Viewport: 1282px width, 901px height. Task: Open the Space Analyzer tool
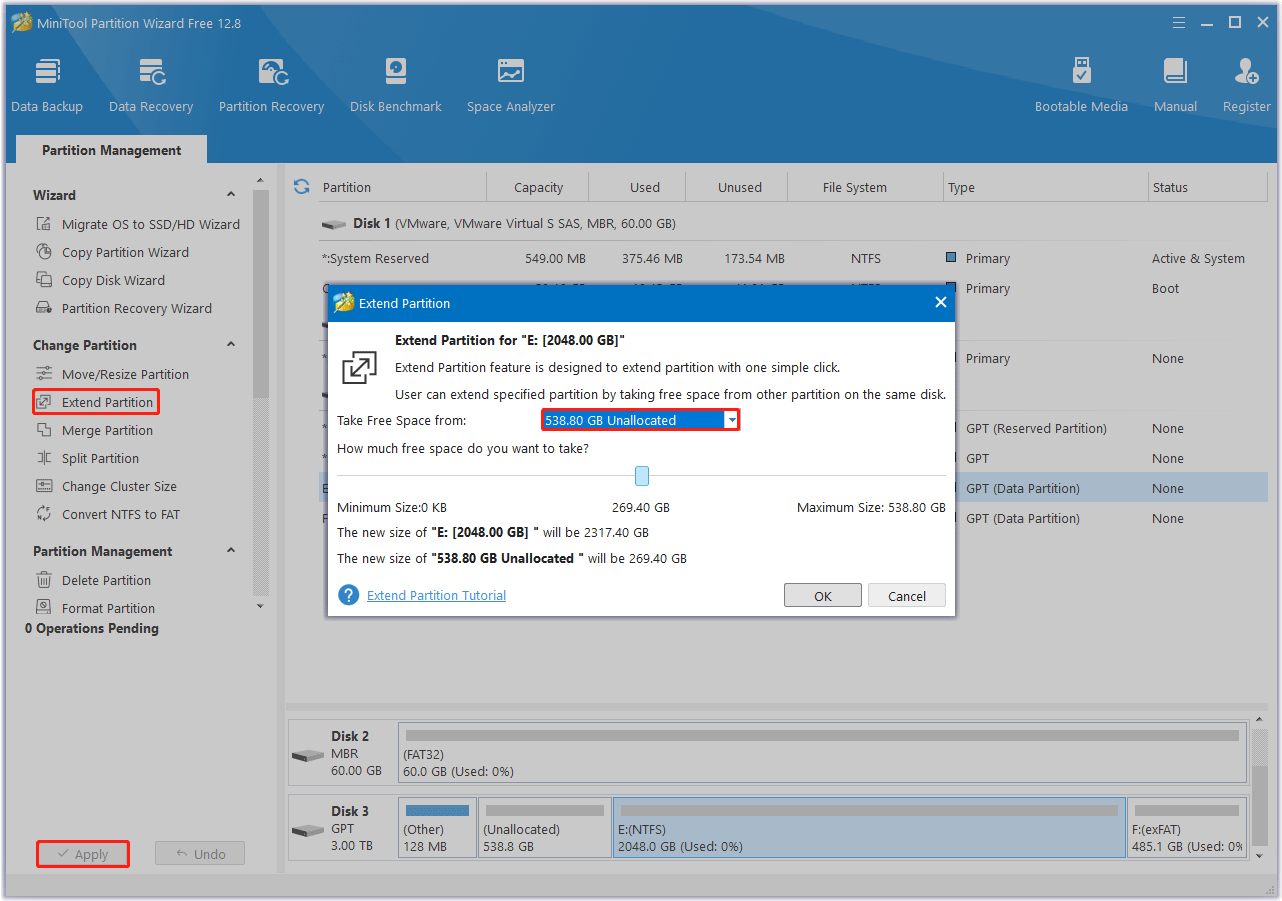click(511, 85)
